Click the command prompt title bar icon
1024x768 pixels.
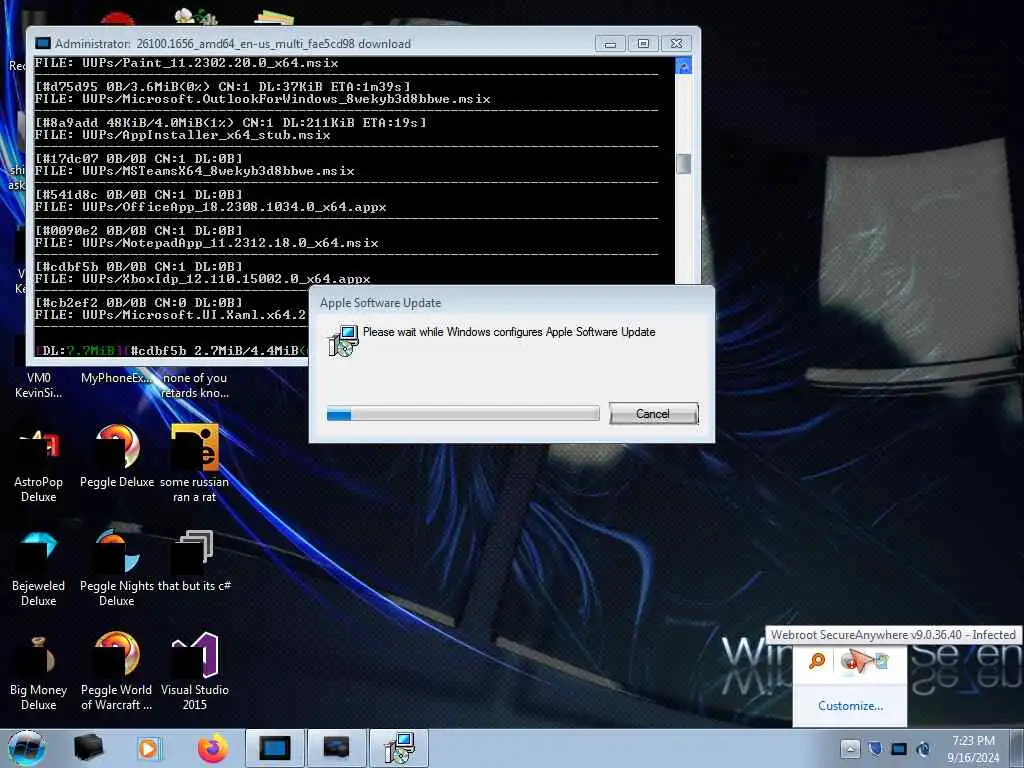43,44
